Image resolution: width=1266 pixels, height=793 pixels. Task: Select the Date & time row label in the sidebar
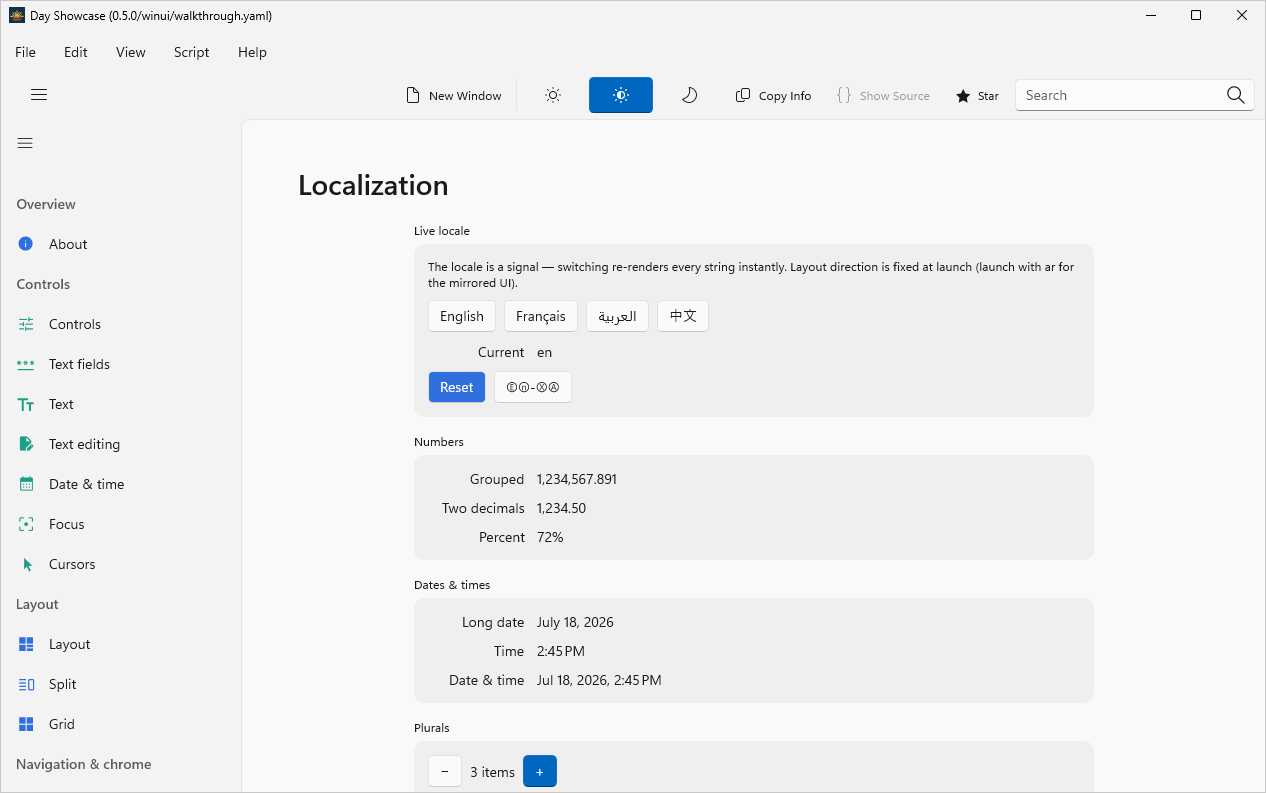point(87,484)
